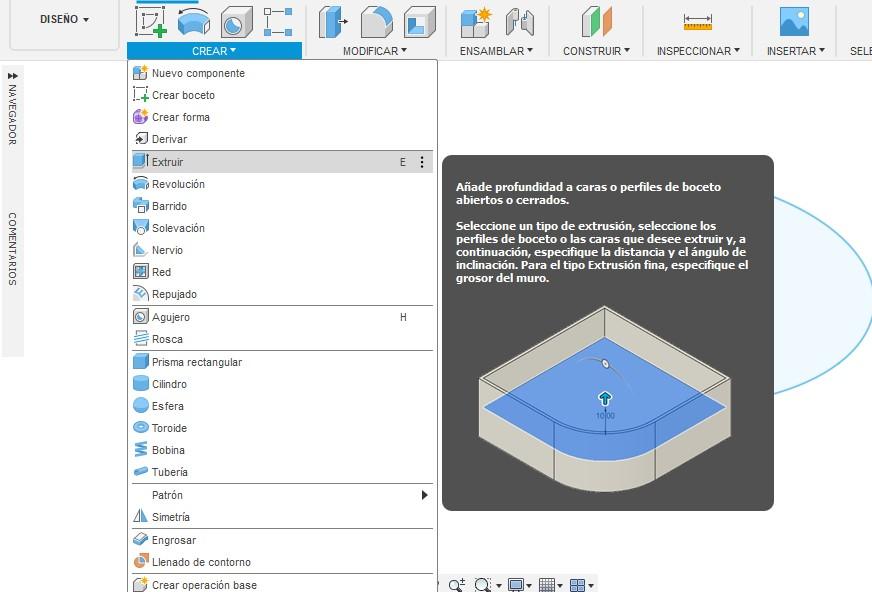Select Tubería from the menu
The width and height of the screenshot is (872, 592).
click(x=283, y=472)
